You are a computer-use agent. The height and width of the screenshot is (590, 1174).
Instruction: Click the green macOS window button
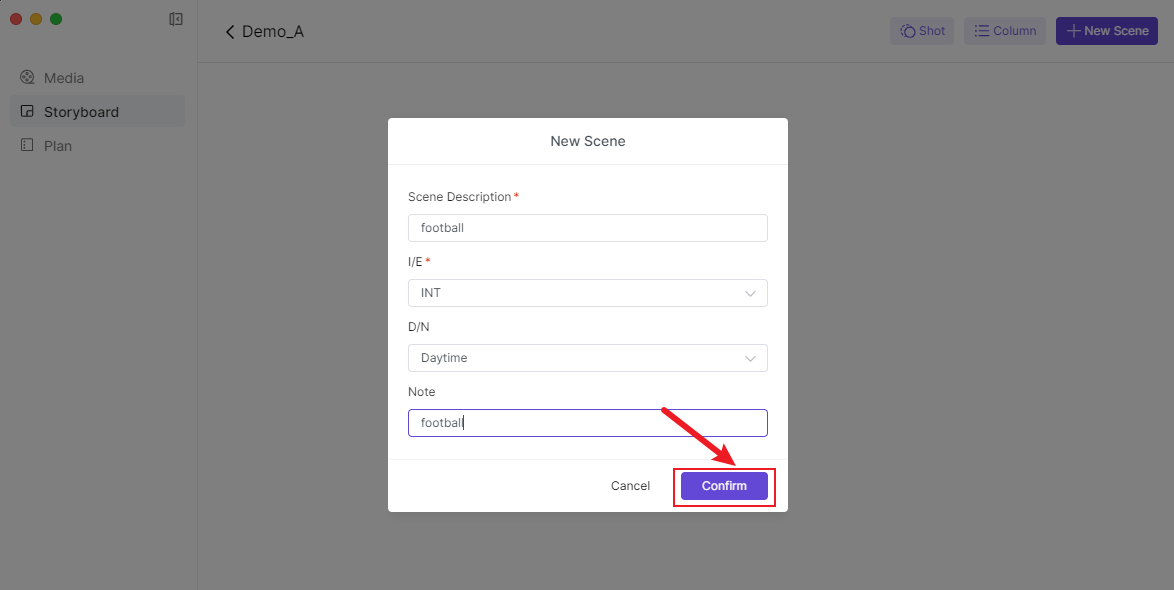pyautogui.click(x=56, y=19)
